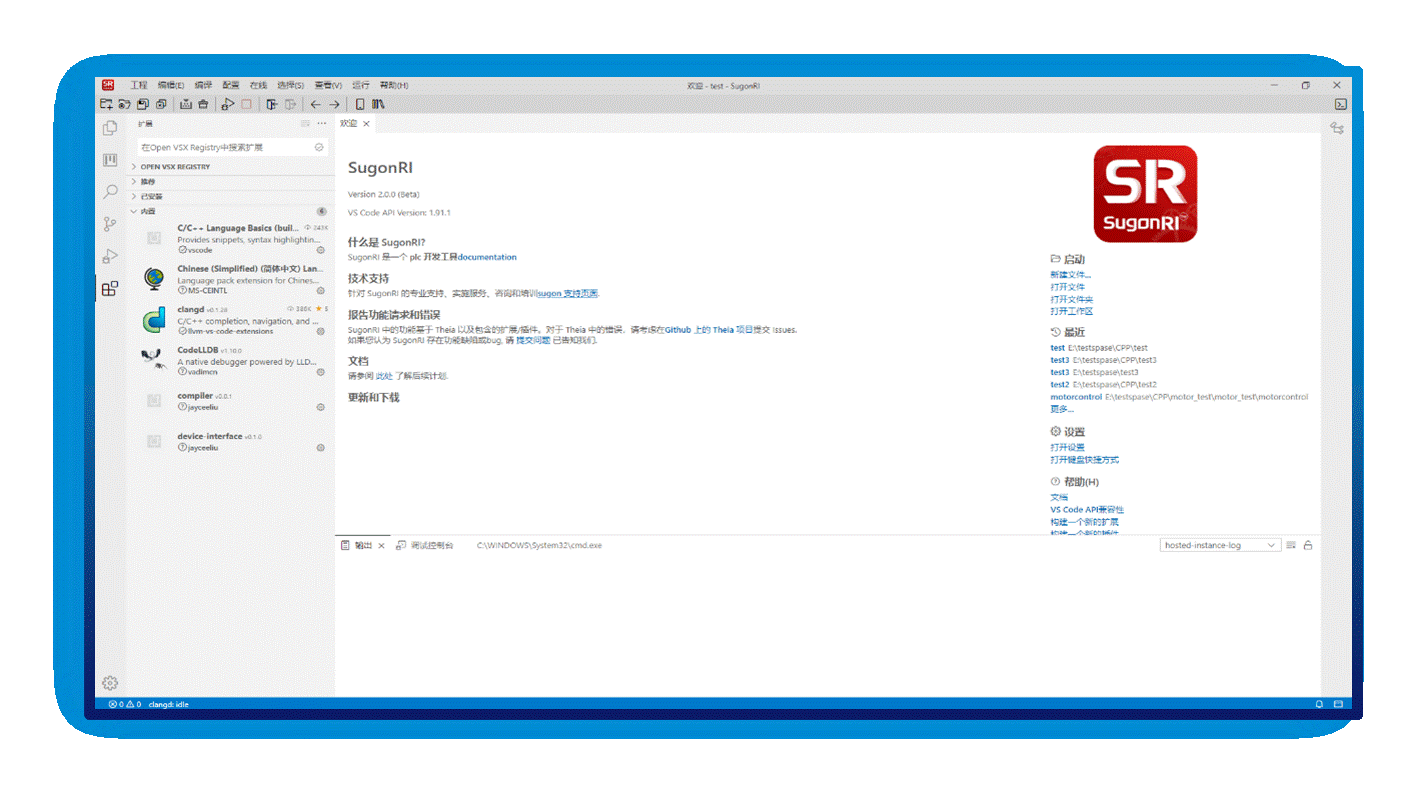Open the 查看(V) menu
The image size is (1417, 792).
click(328, 86)
